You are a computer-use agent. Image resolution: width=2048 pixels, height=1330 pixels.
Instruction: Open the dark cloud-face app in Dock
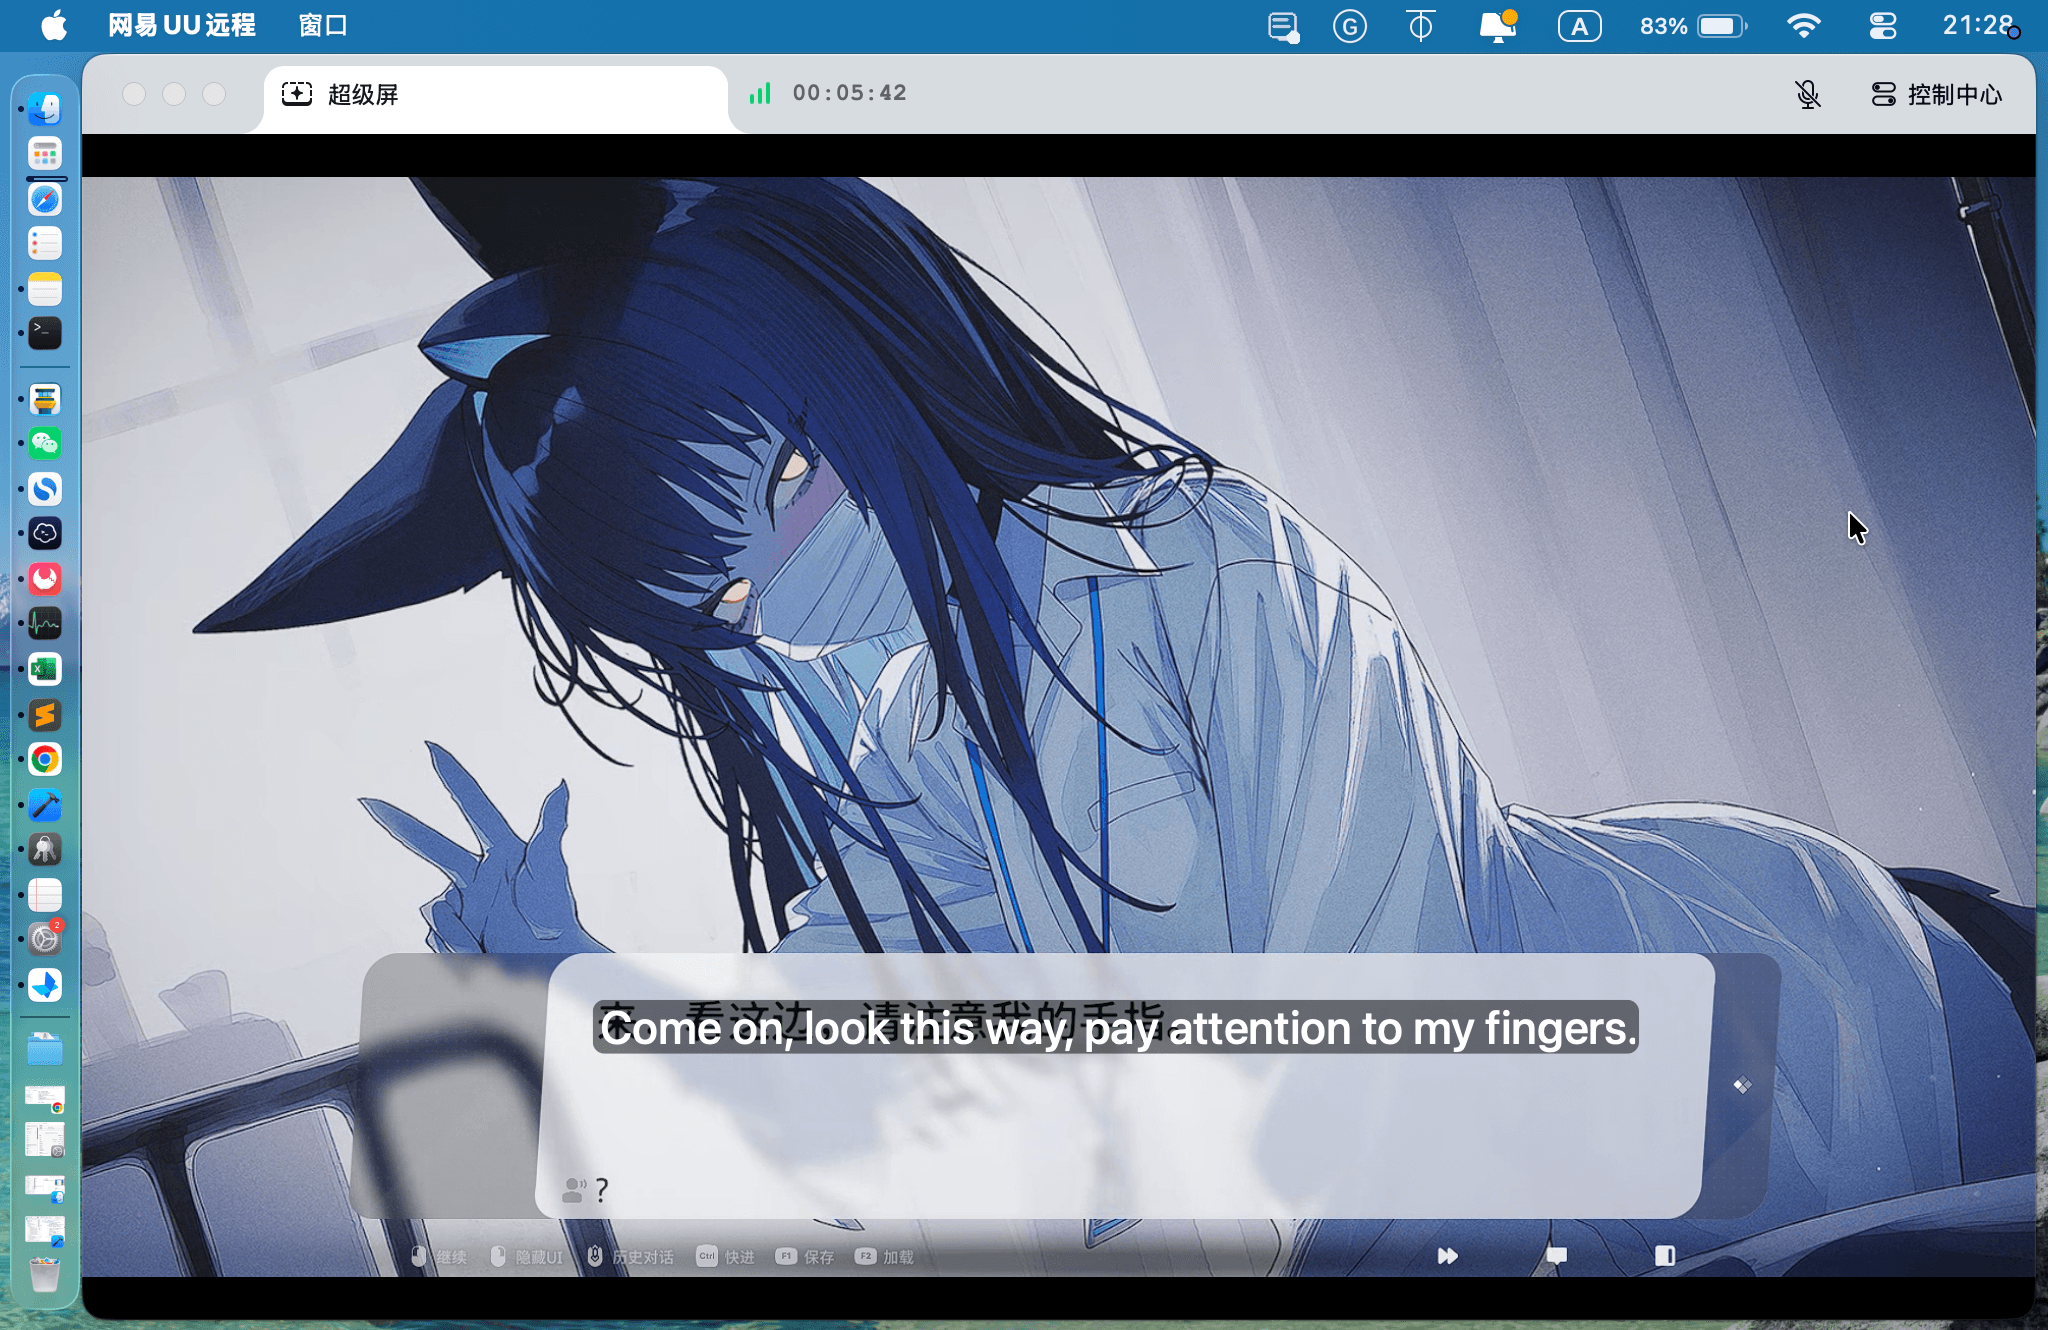pyautogui.click(x=45, y=534)
